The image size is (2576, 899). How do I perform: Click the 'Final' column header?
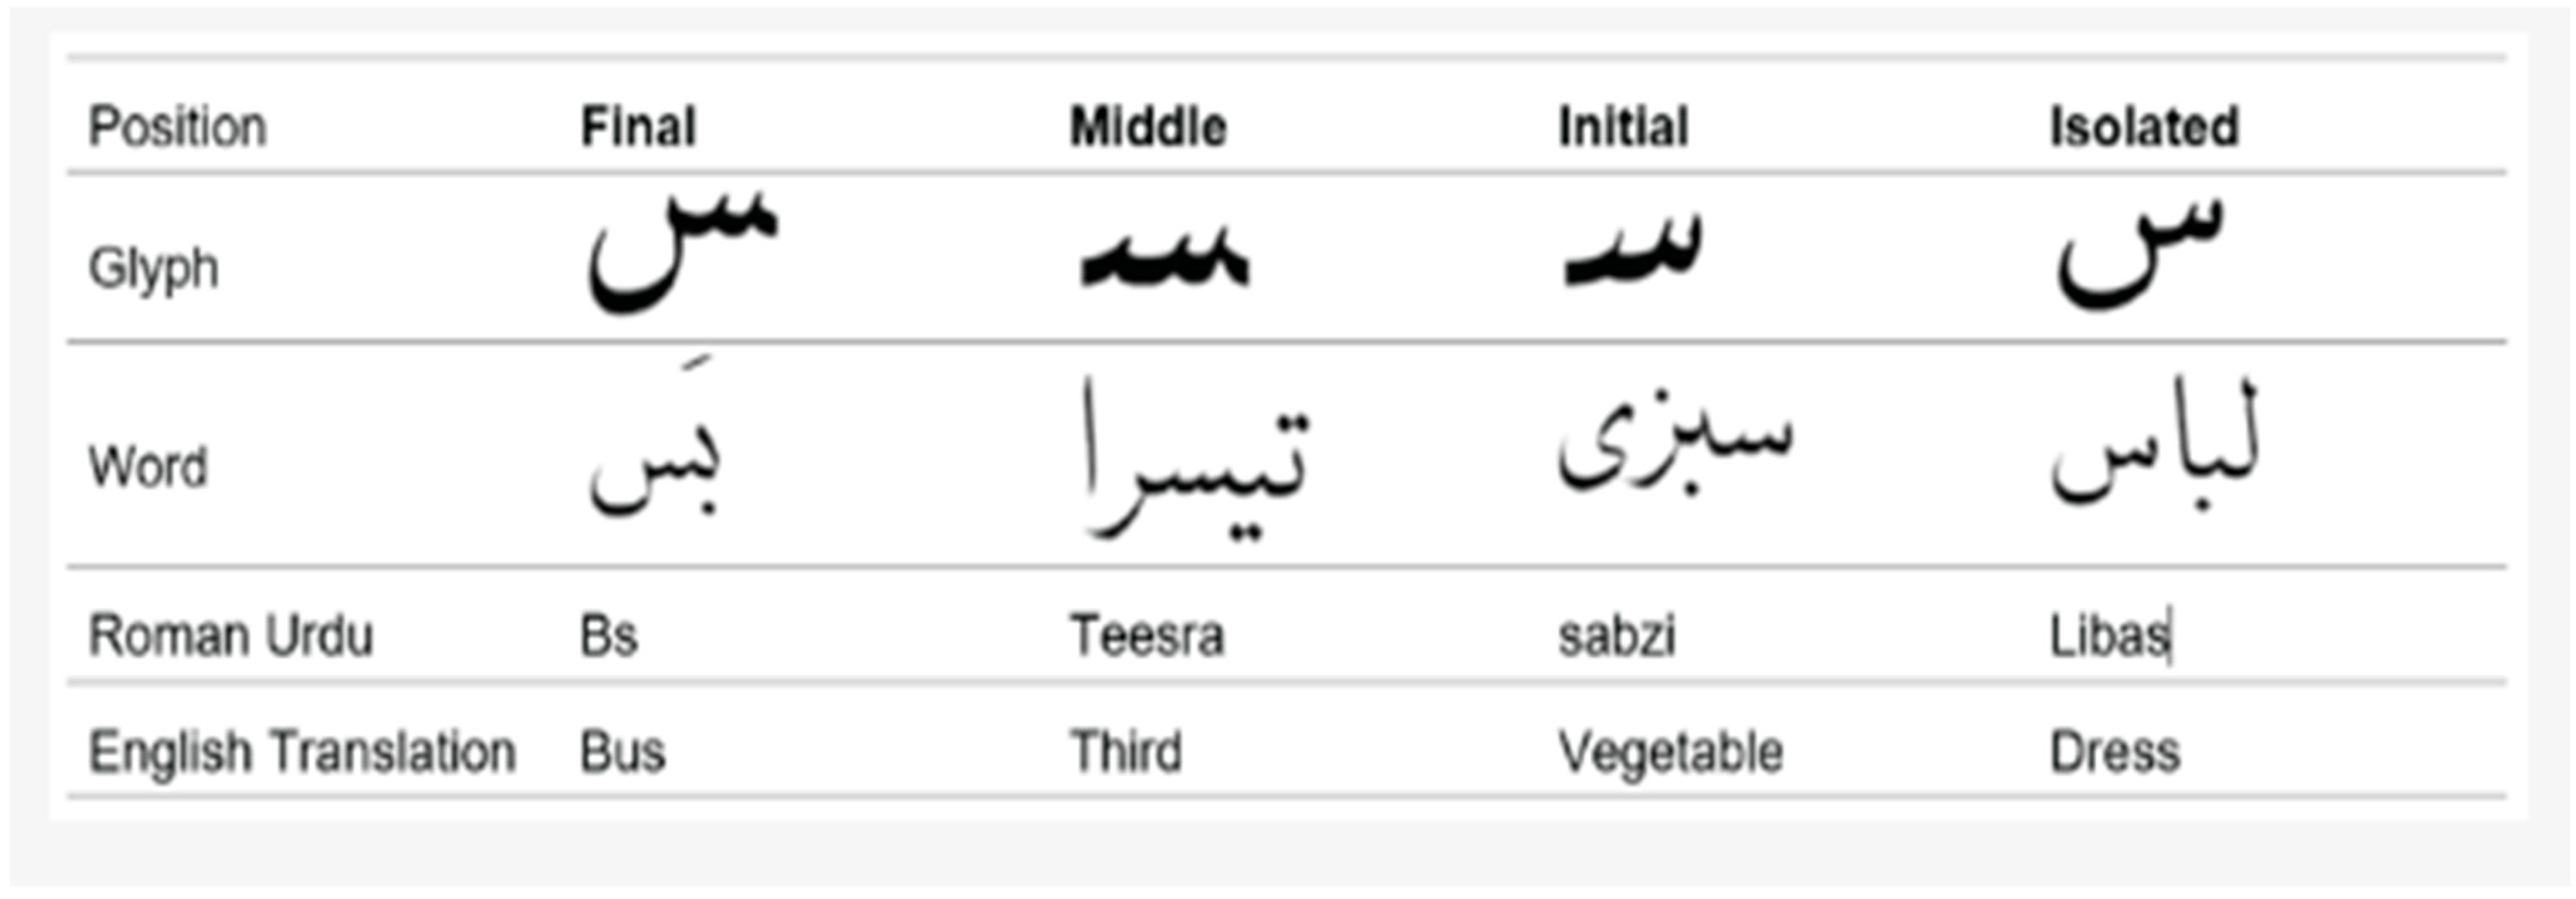pos(638,127)
